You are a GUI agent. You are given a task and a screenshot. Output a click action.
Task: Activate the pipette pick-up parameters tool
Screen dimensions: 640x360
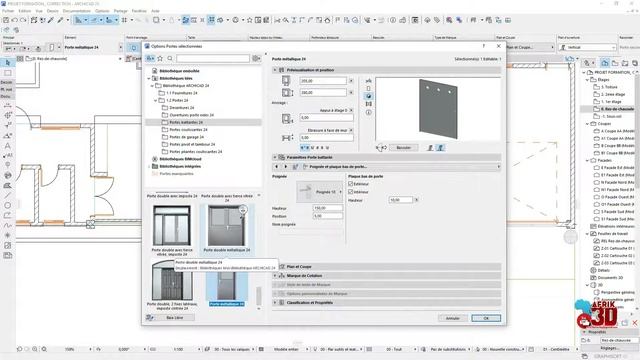click(51, 20)
